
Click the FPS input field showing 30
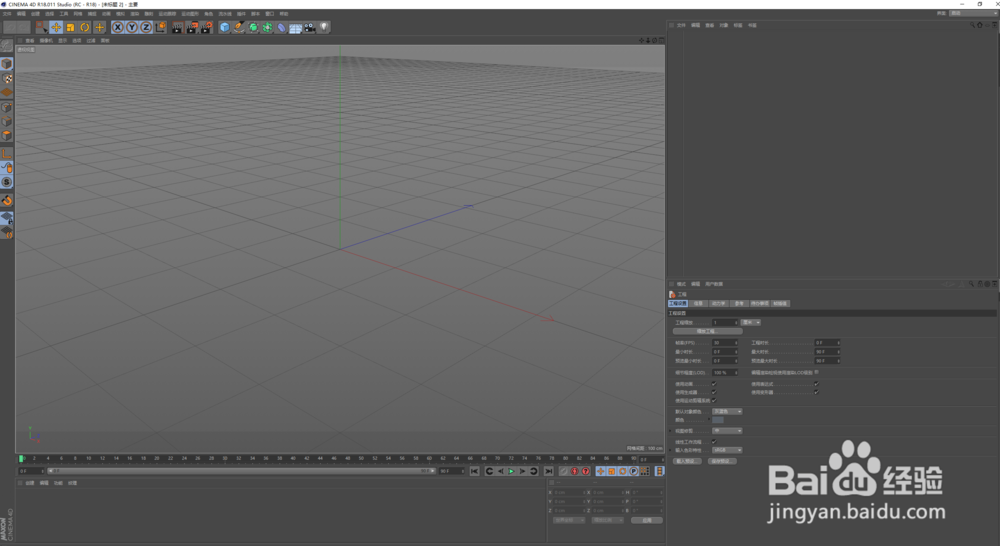click(x=725, y=343)
